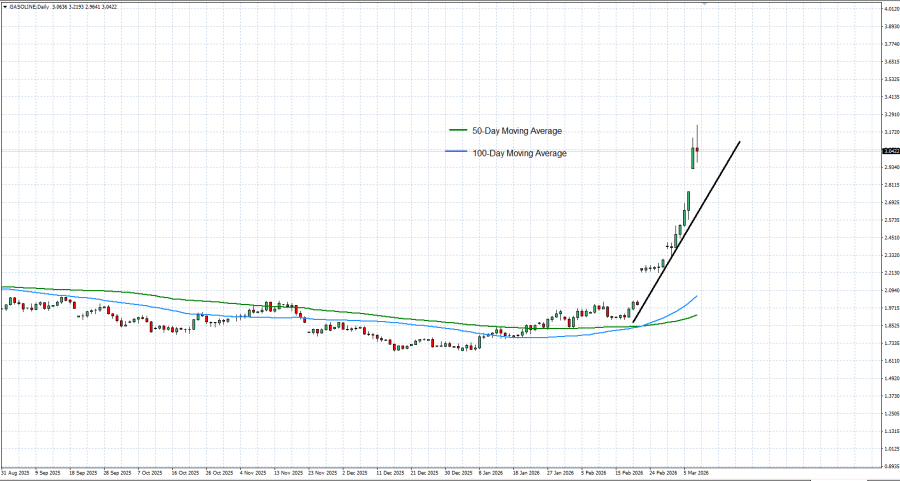Select green line sample in legend

click(458, 131)
